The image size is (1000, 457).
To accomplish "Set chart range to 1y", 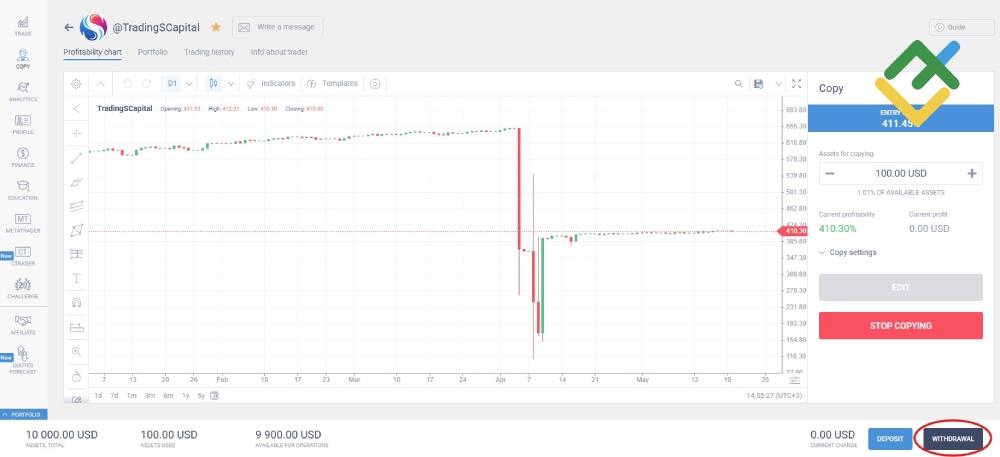I will 186,396.
